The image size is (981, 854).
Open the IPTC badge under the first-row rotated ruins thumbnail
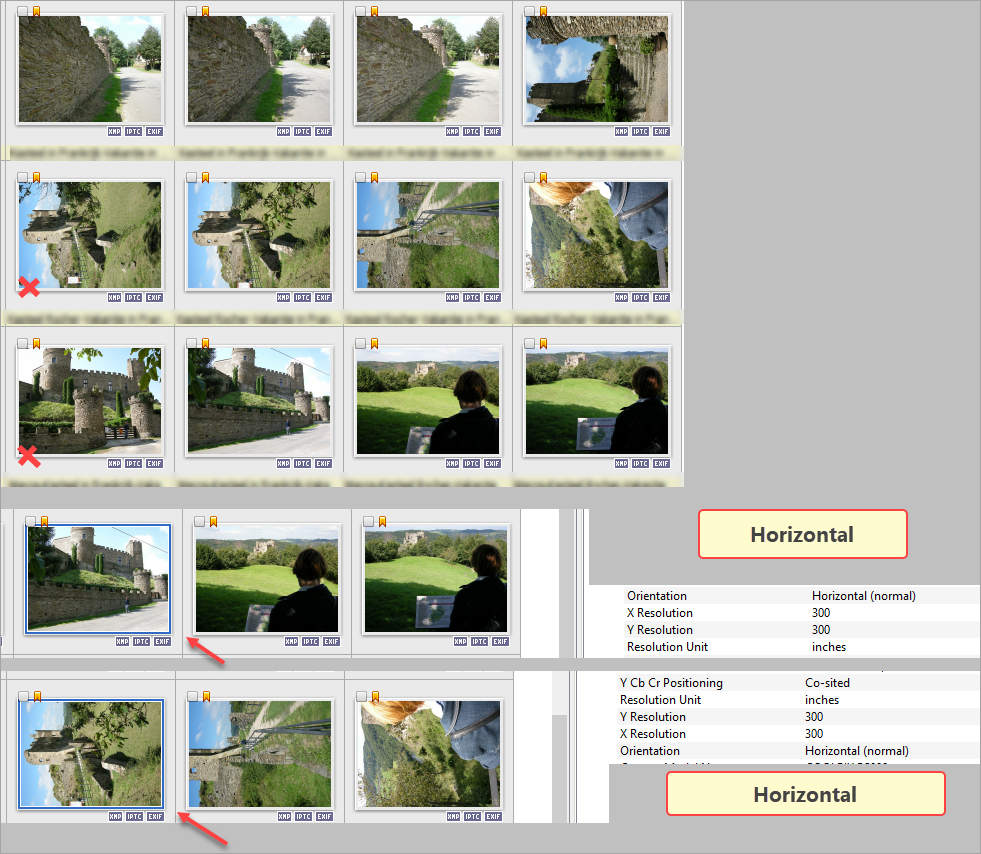pyautogui.click(x=641, y=131)
